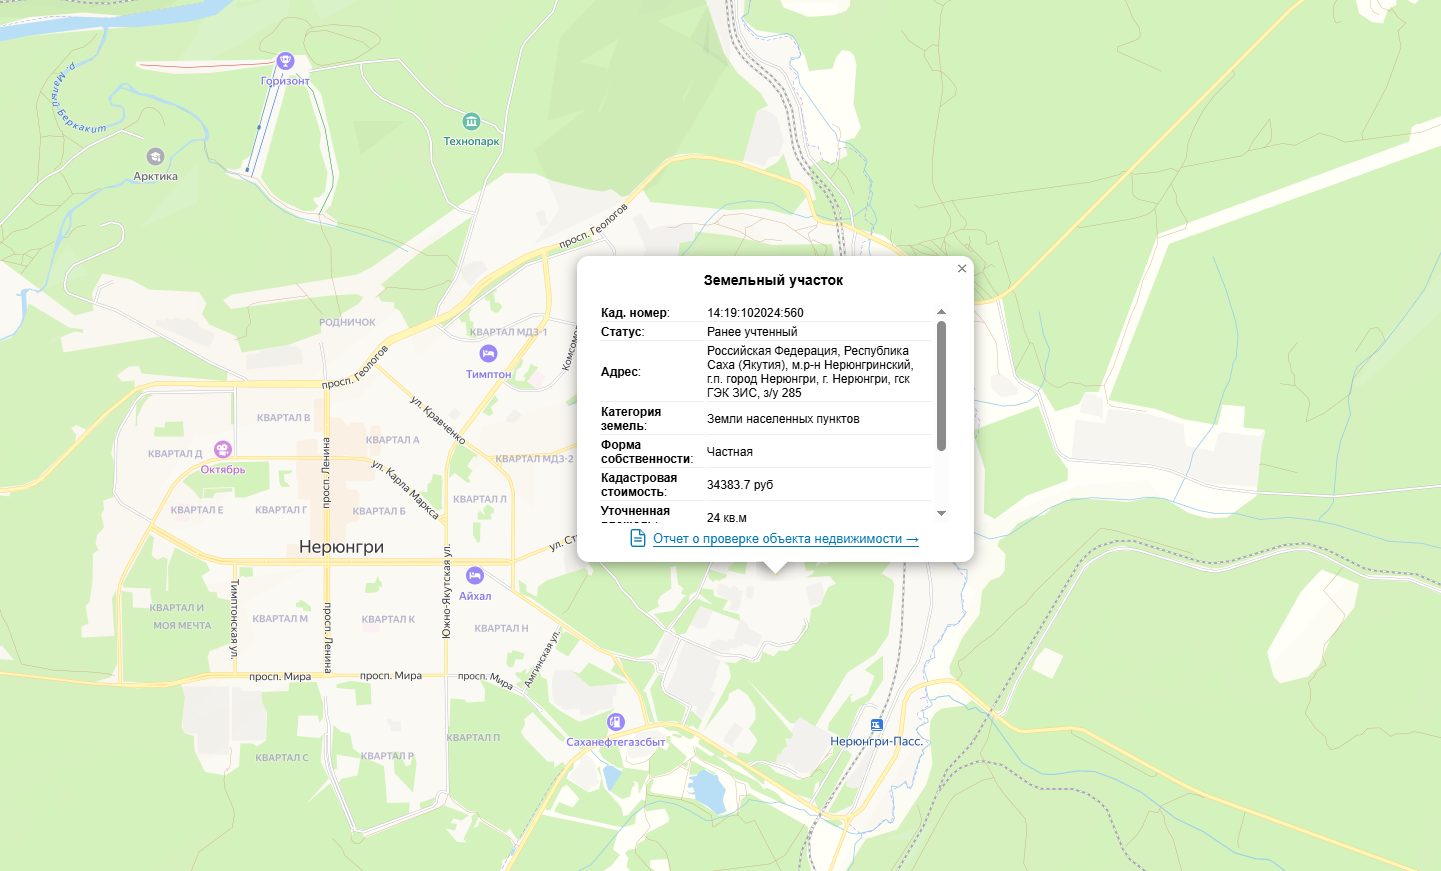Click the Нерюнгри city label
This screenshot has width=1441, height=871.
tap(341, 547)
